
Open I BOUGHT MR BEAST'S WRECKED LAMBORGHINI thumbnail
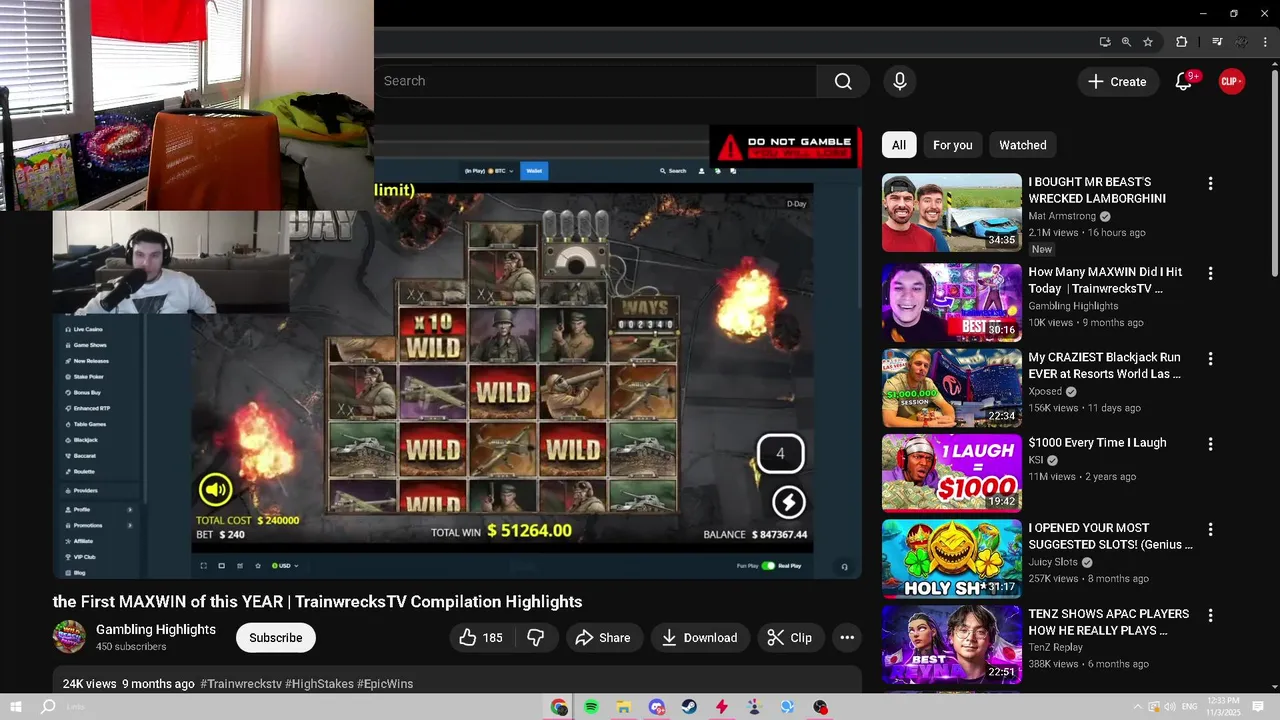[951, 213]
